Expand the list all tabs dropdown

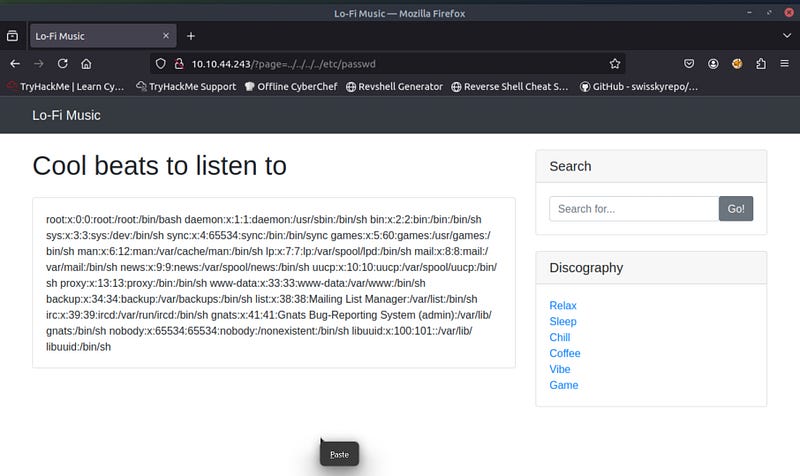click(786, 36)
